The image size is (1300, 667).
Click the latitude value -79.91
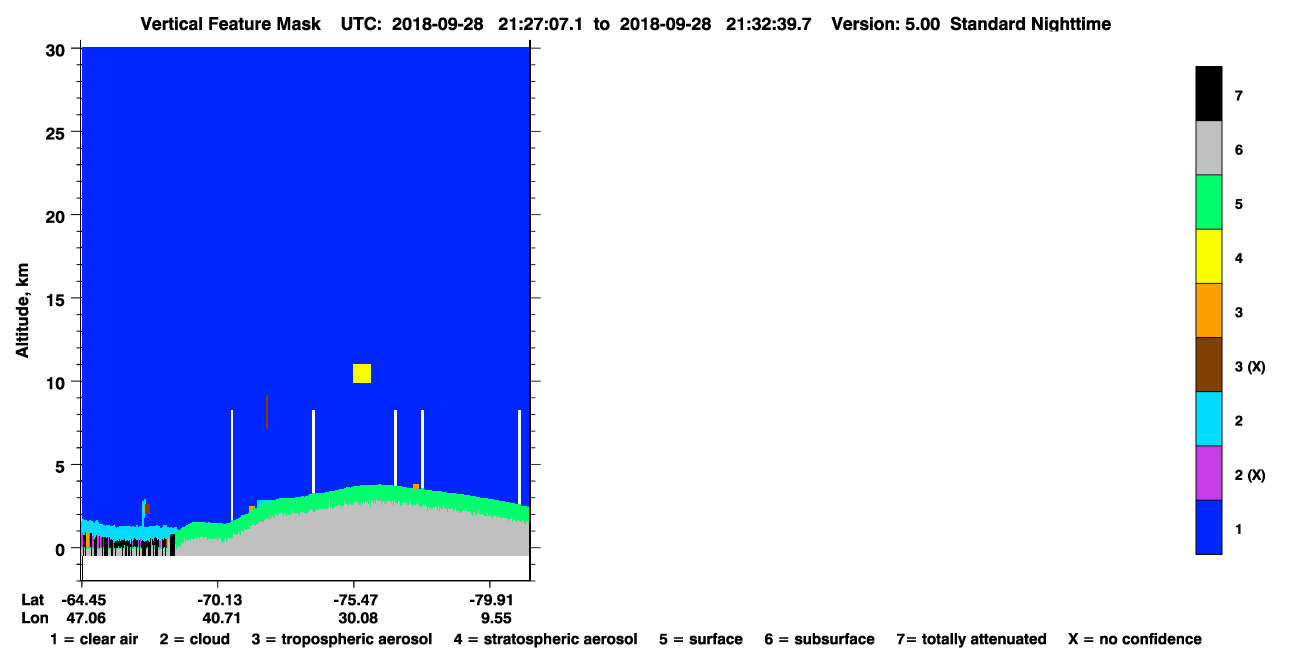[x=490, y=600]
